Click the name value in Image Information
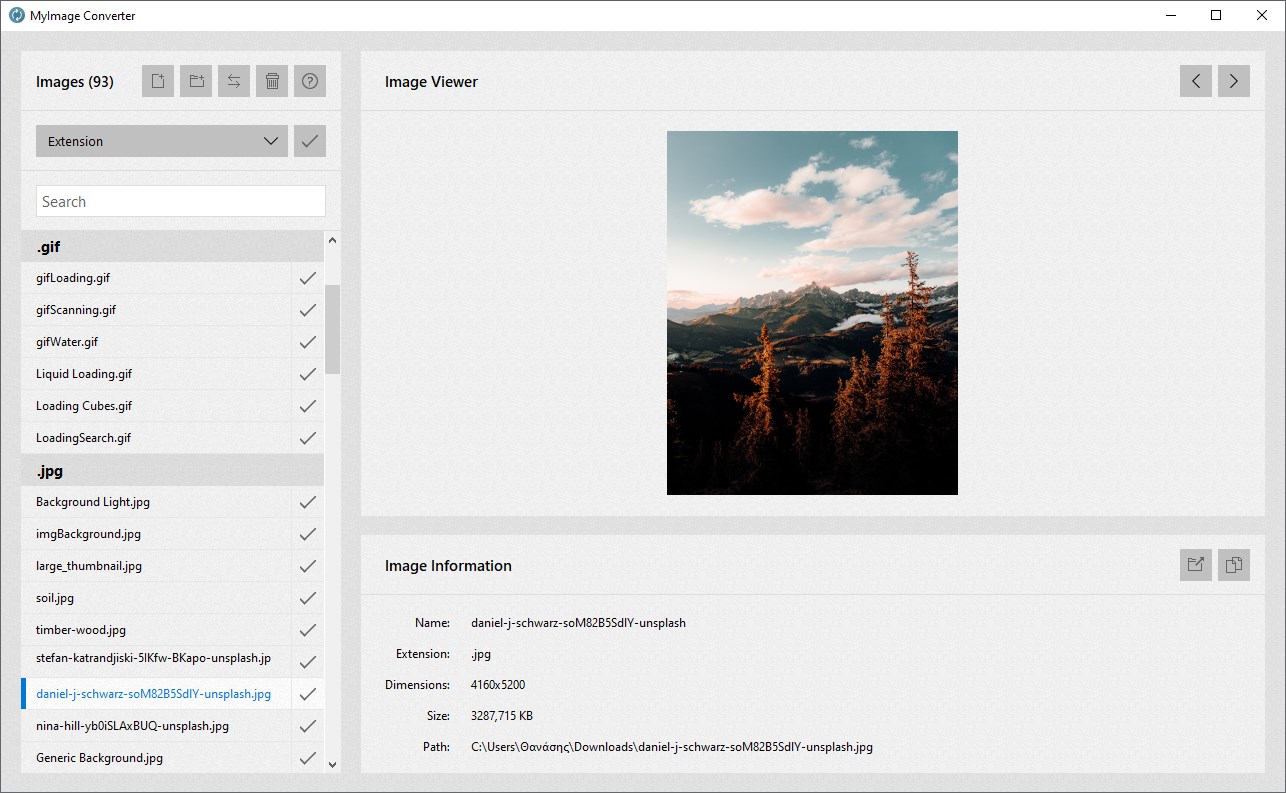1286x793 pixels. click(579, 623)
